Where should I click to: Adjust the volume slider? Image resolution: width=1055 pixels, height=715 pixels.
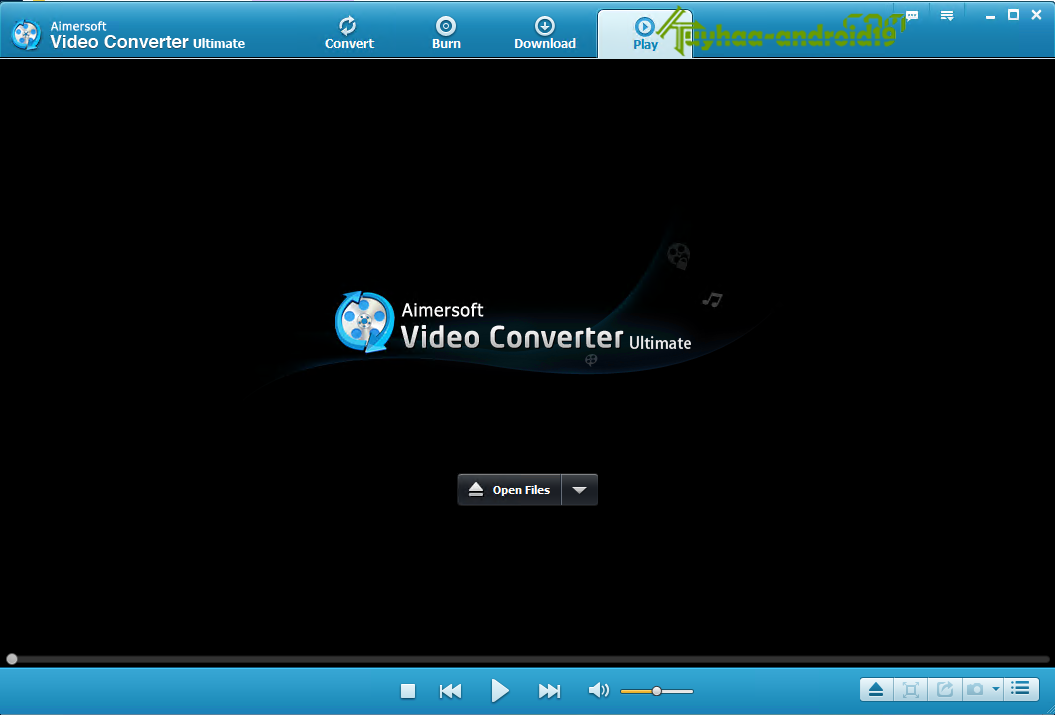[x=657, y=690]
